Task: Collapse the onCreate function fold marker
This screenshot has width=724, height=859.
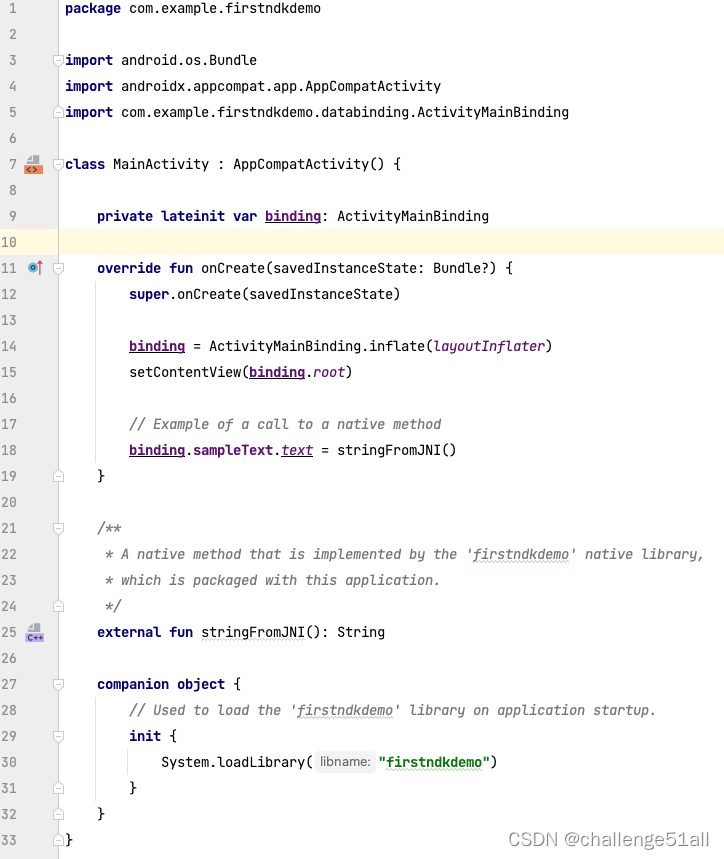Action: coord(58,268)
